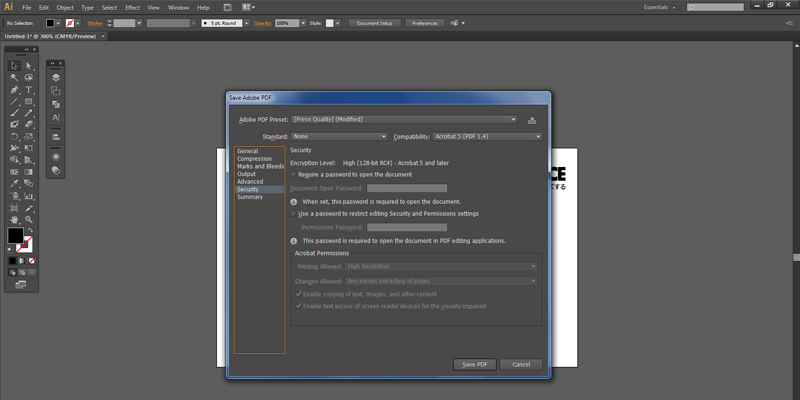This screenshot has width=800, height=400.
Task: Select the Free Transform tool
Action: tap(29, 148)
